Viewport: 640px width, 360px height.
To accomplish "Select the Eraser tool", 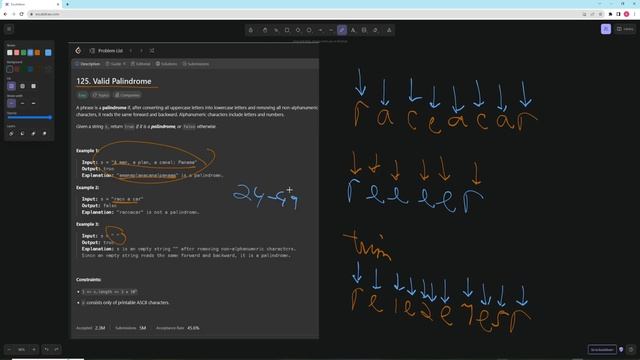I will tap(375, 30).
